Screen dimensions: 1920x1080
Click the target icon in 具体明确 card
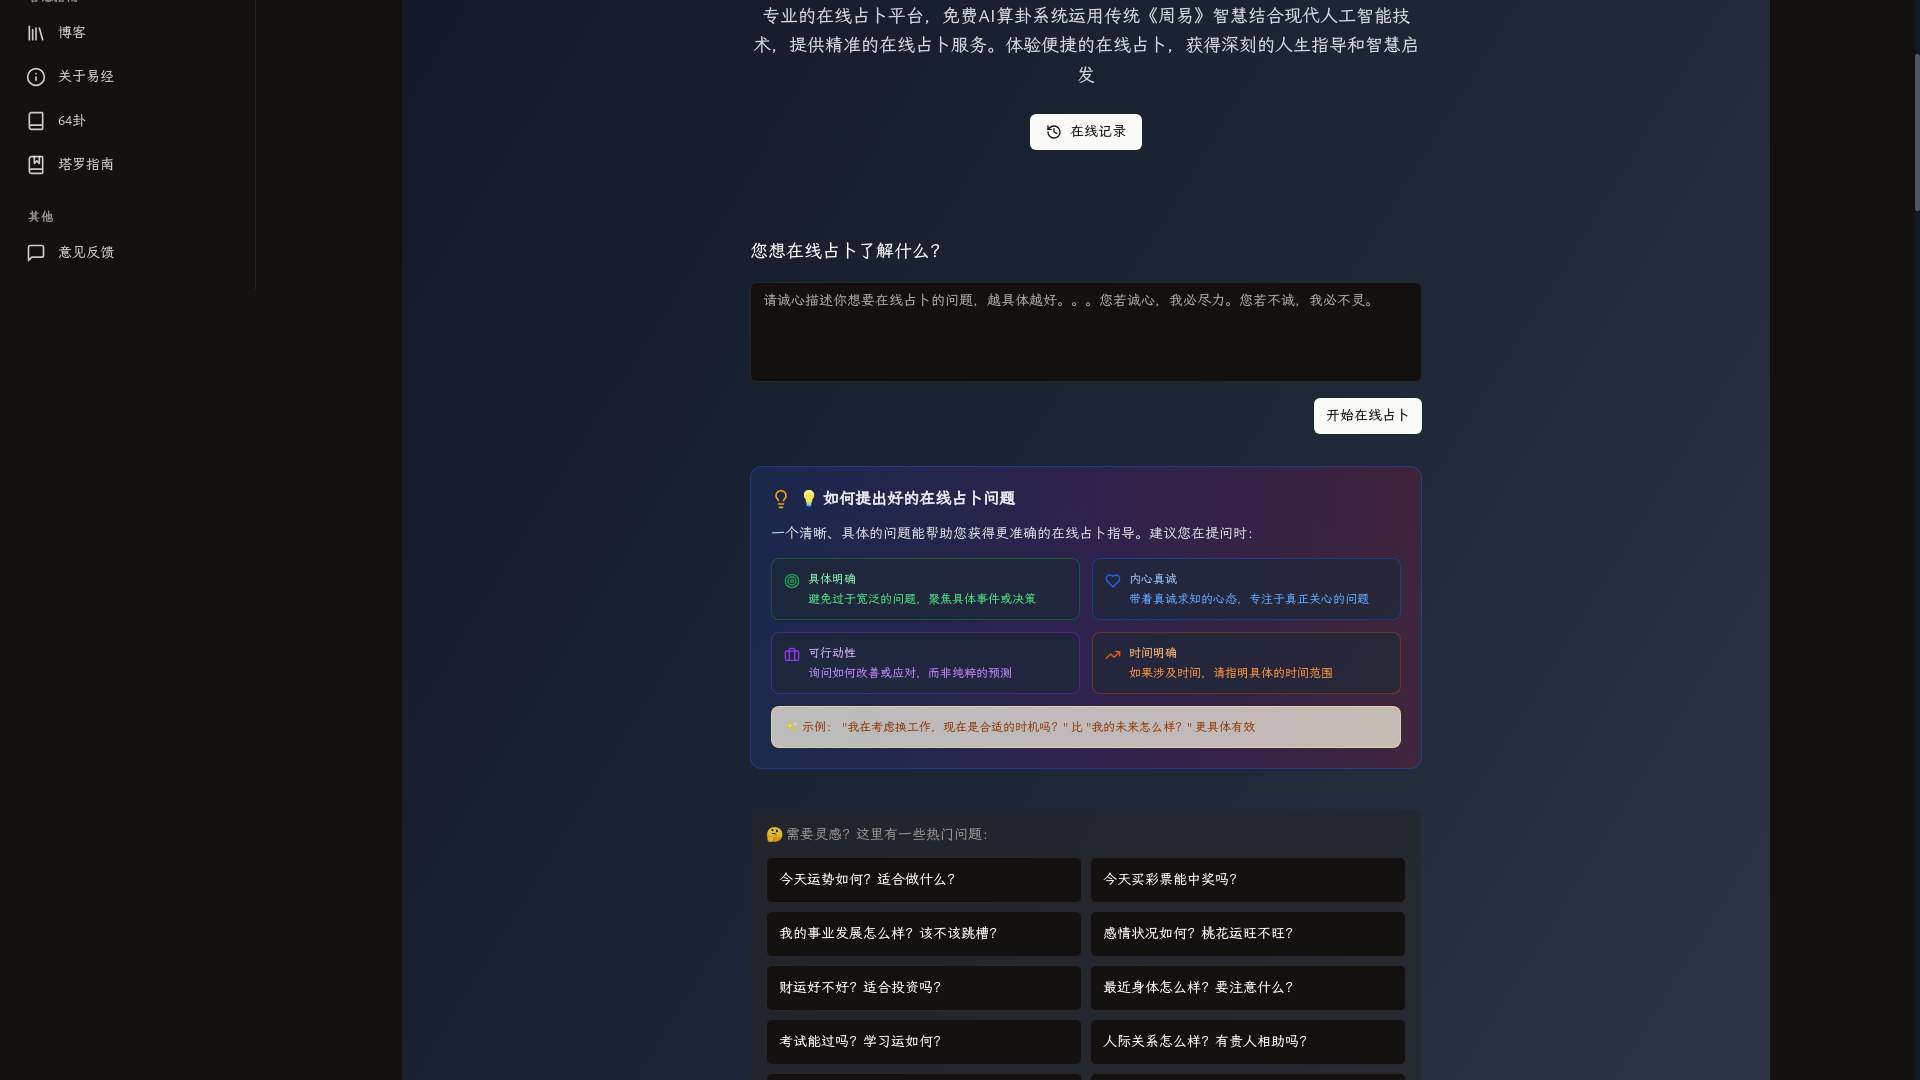[792, 581]
